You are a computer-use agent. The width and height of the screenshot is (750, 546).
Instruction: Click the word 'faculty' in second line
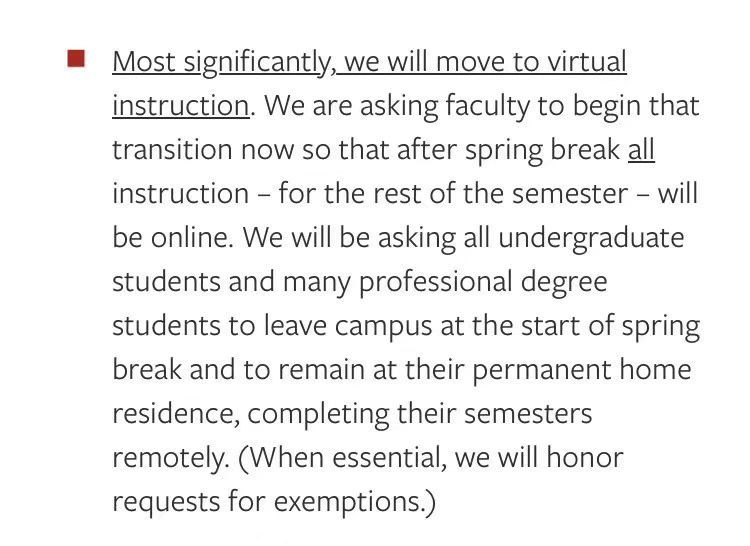[x=487, y=106]
